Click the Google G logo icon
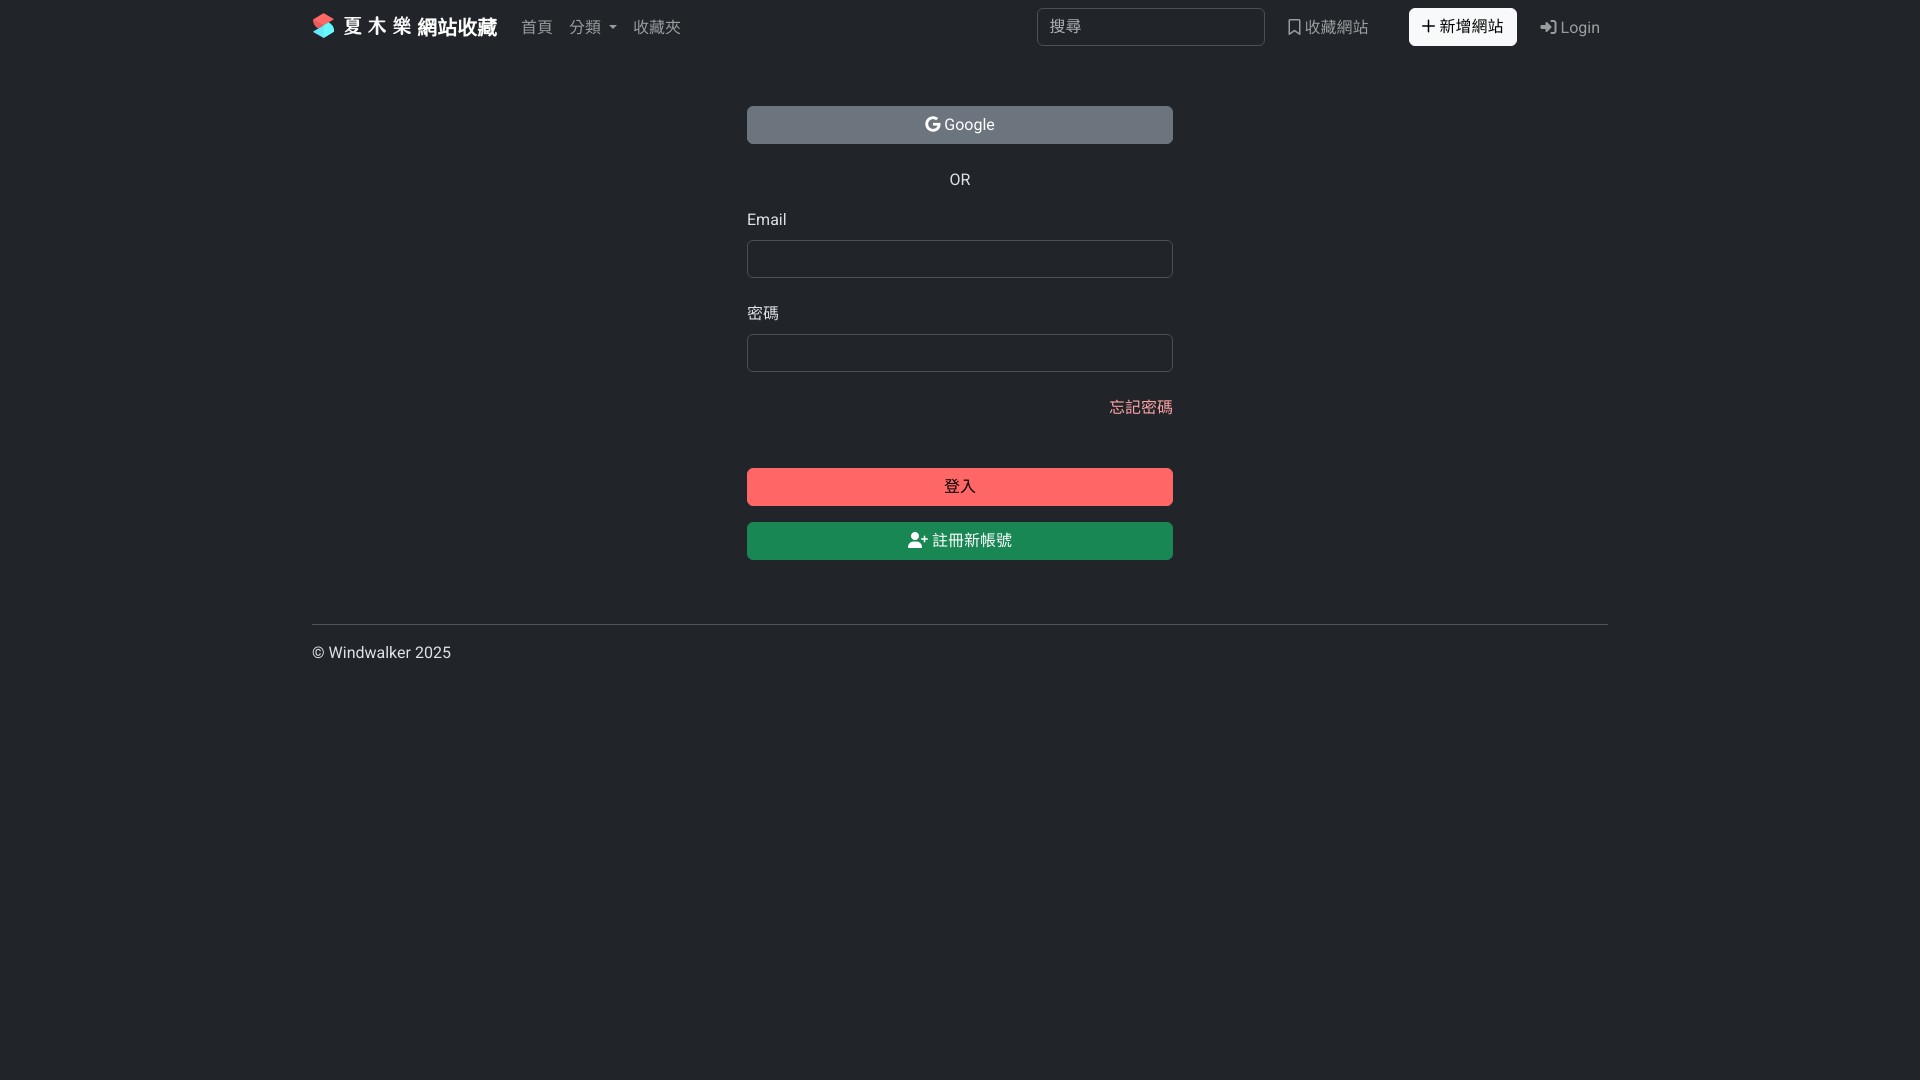This screenshot has width=1920, height=1080. click(x=932, y=124)
